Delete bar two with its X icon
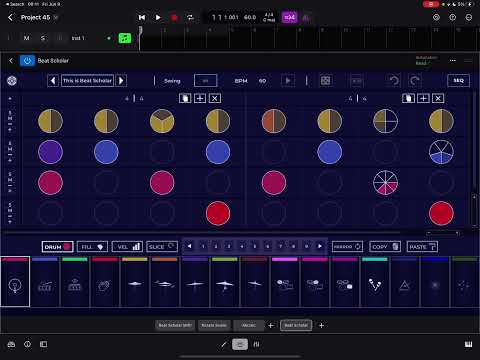The width and height of the screenshot is (480, 360). (x=438, y=98)
